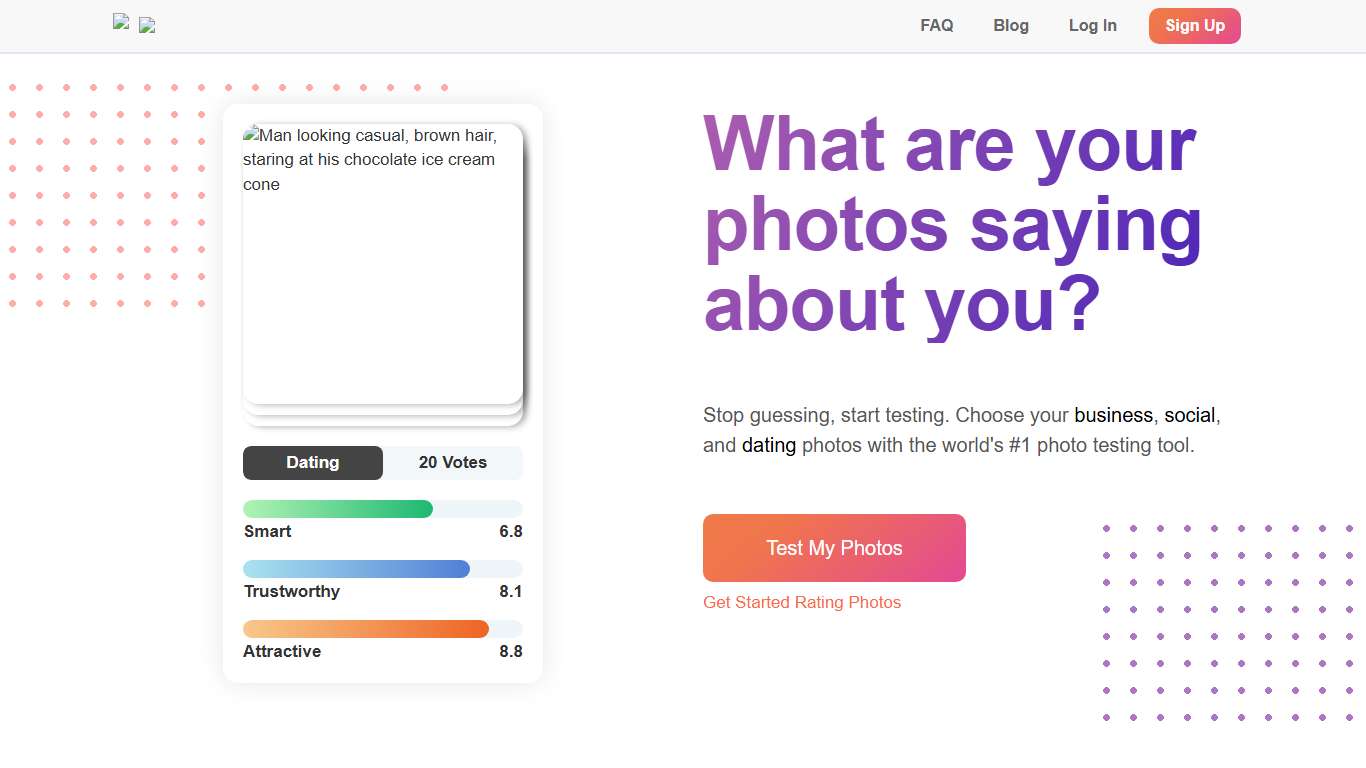Select the 20 Votes tab
The image size is (1366, 768).
click(453, 462)
